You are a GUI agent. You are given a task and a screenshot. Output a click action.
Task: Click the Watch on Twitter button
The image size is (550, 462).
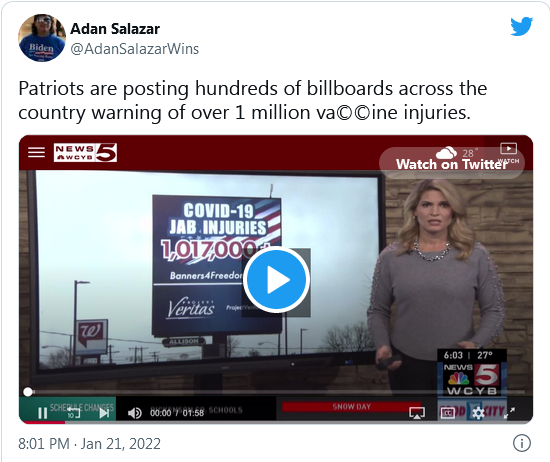(451, 164)
